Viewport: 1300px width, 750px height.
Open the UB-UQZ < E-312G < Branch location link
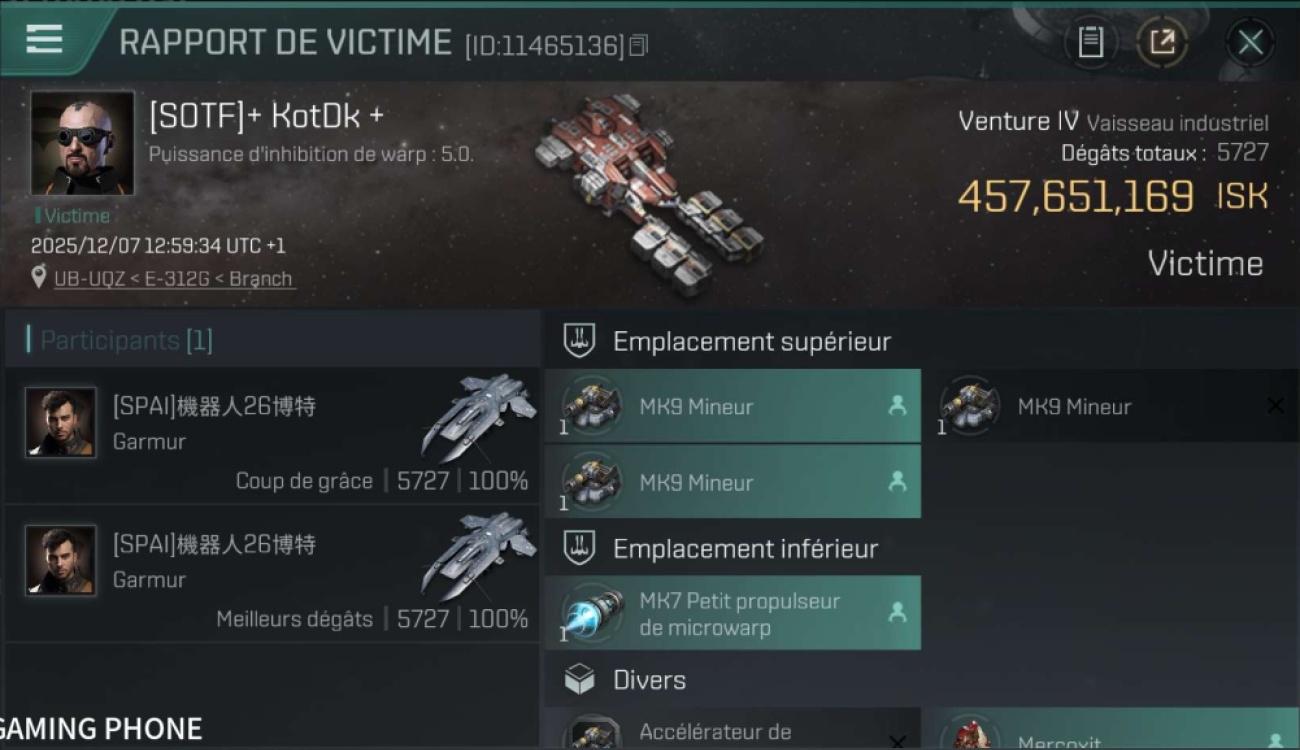174,279
